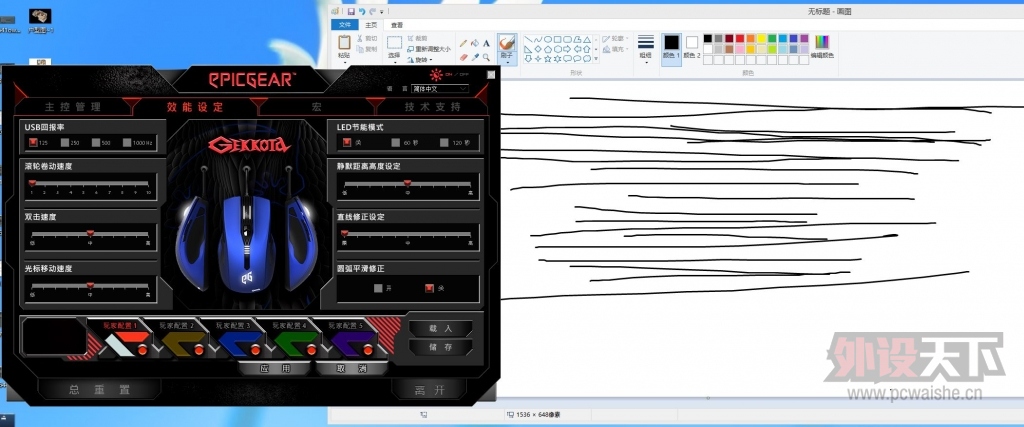This screenshot has height=427, width=1024.
Task: Select the Pencil tool in Paint
Action: coord(464,43)
